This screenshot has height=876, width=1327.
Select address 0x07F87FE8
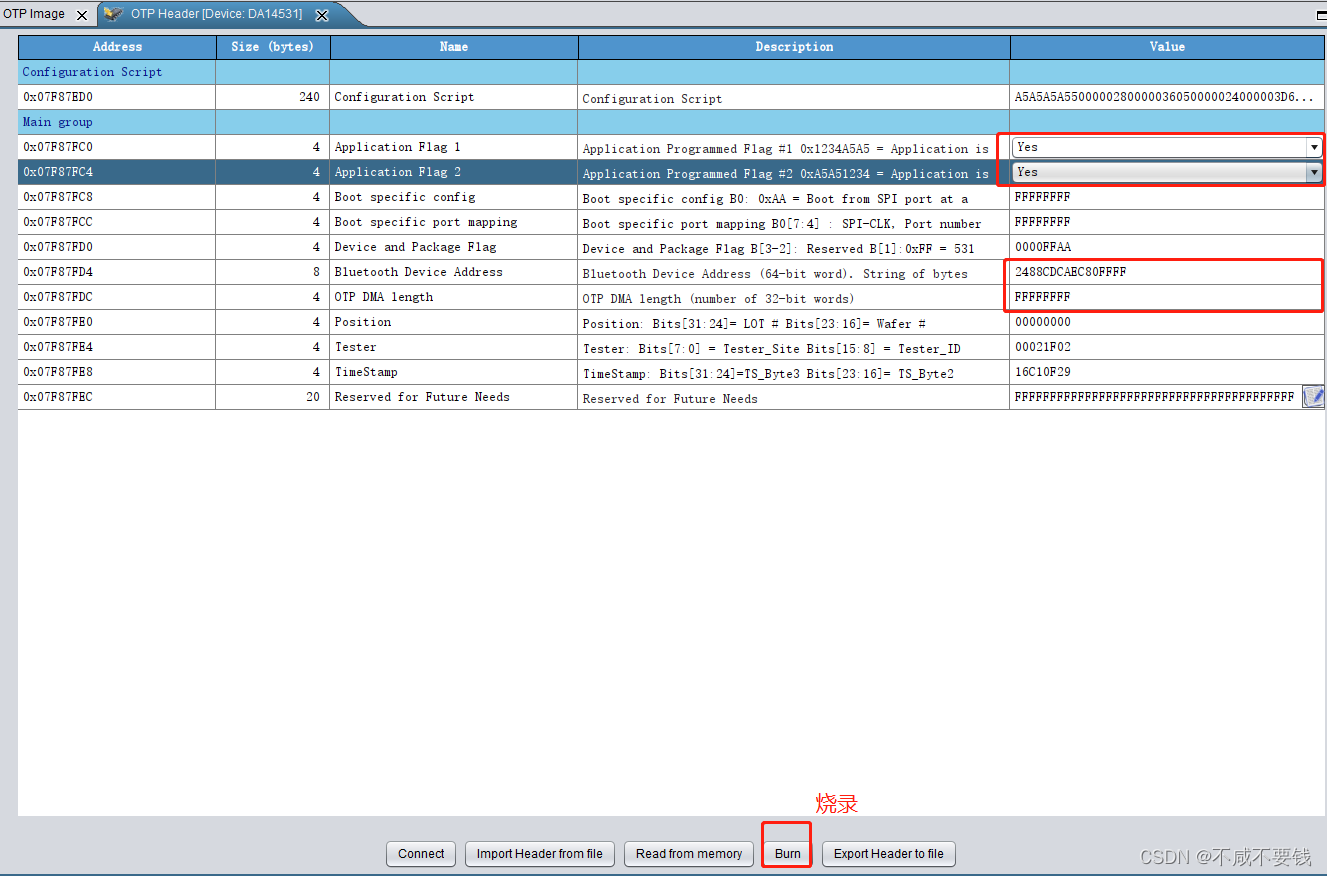[x=117, y=372]
